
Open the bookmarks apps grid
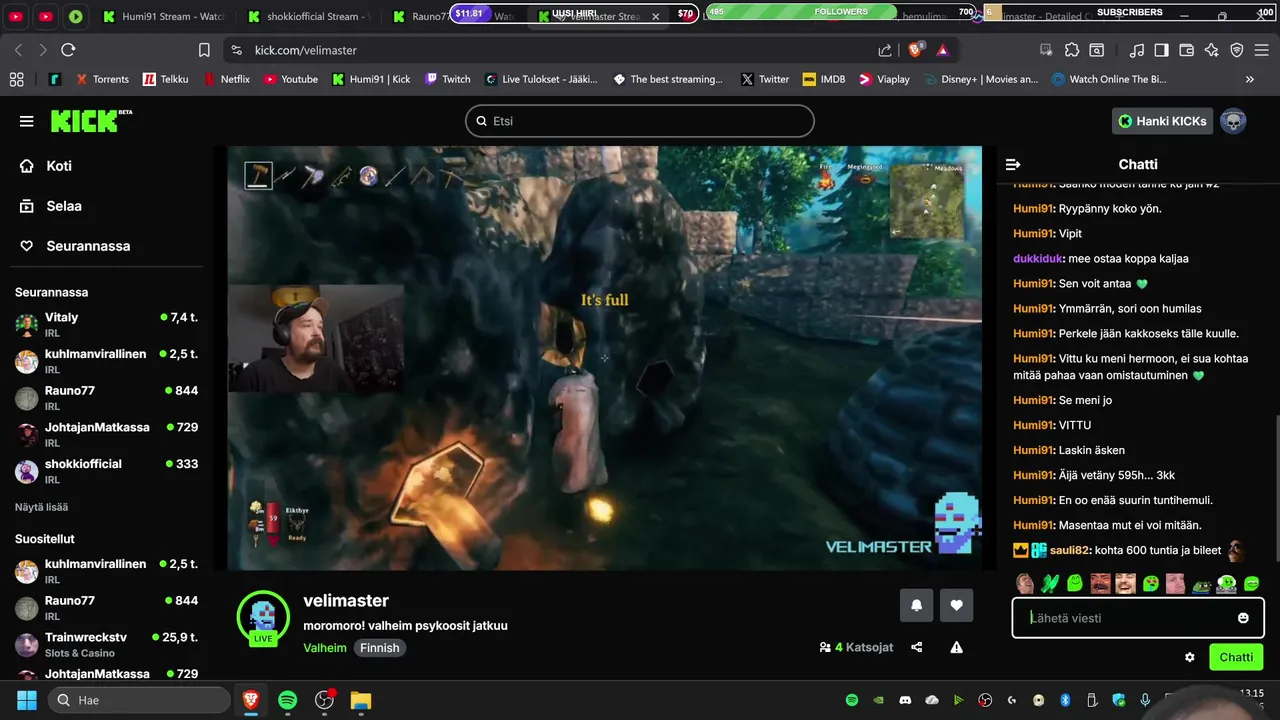16,79
